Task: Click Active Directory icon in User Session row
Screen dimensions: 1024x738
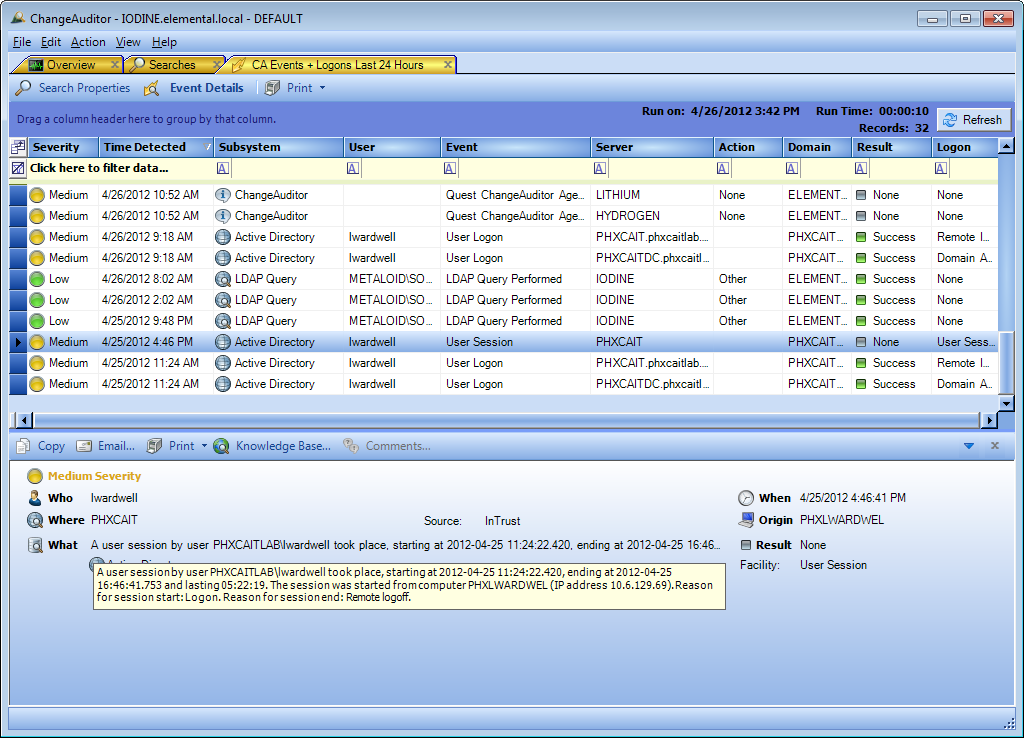Action: click(x=223, y=342)
